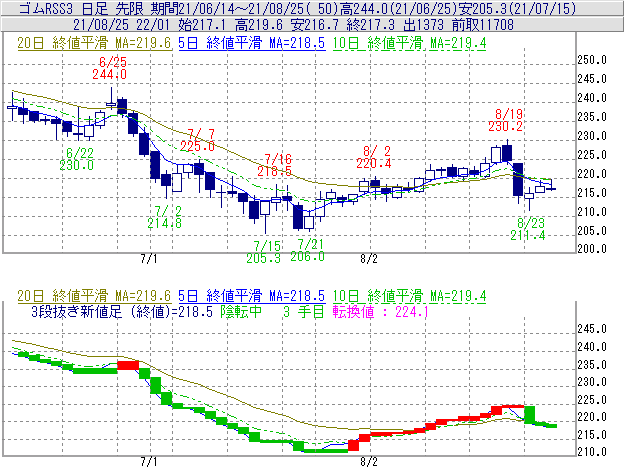624x475 pixels.
Task: Click the 21/08/25 22/01 date in header
Action: click(121, 25)
